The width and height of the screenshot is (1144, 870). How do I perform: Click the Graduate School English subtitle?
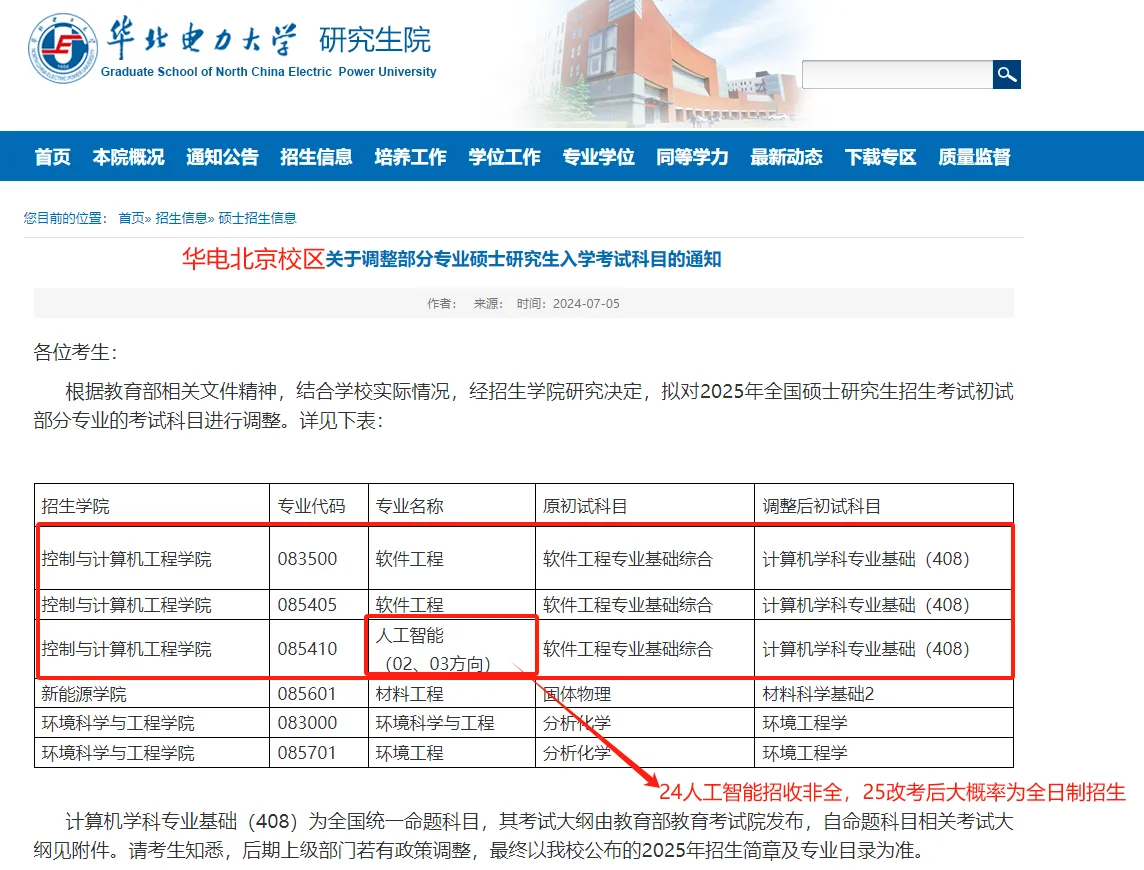pyautogui.click(x=268, y=72)
